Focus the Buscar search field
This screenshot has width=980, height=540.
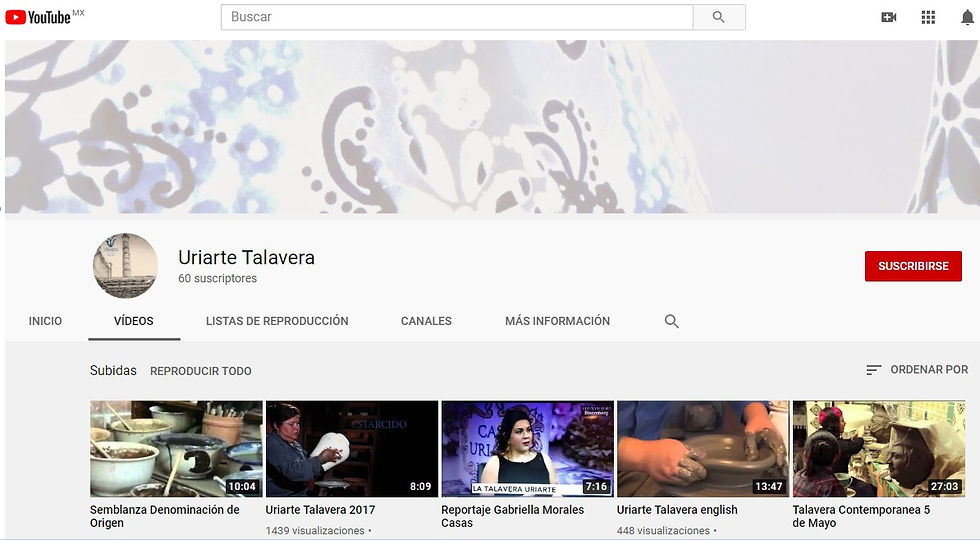(457, 17)
